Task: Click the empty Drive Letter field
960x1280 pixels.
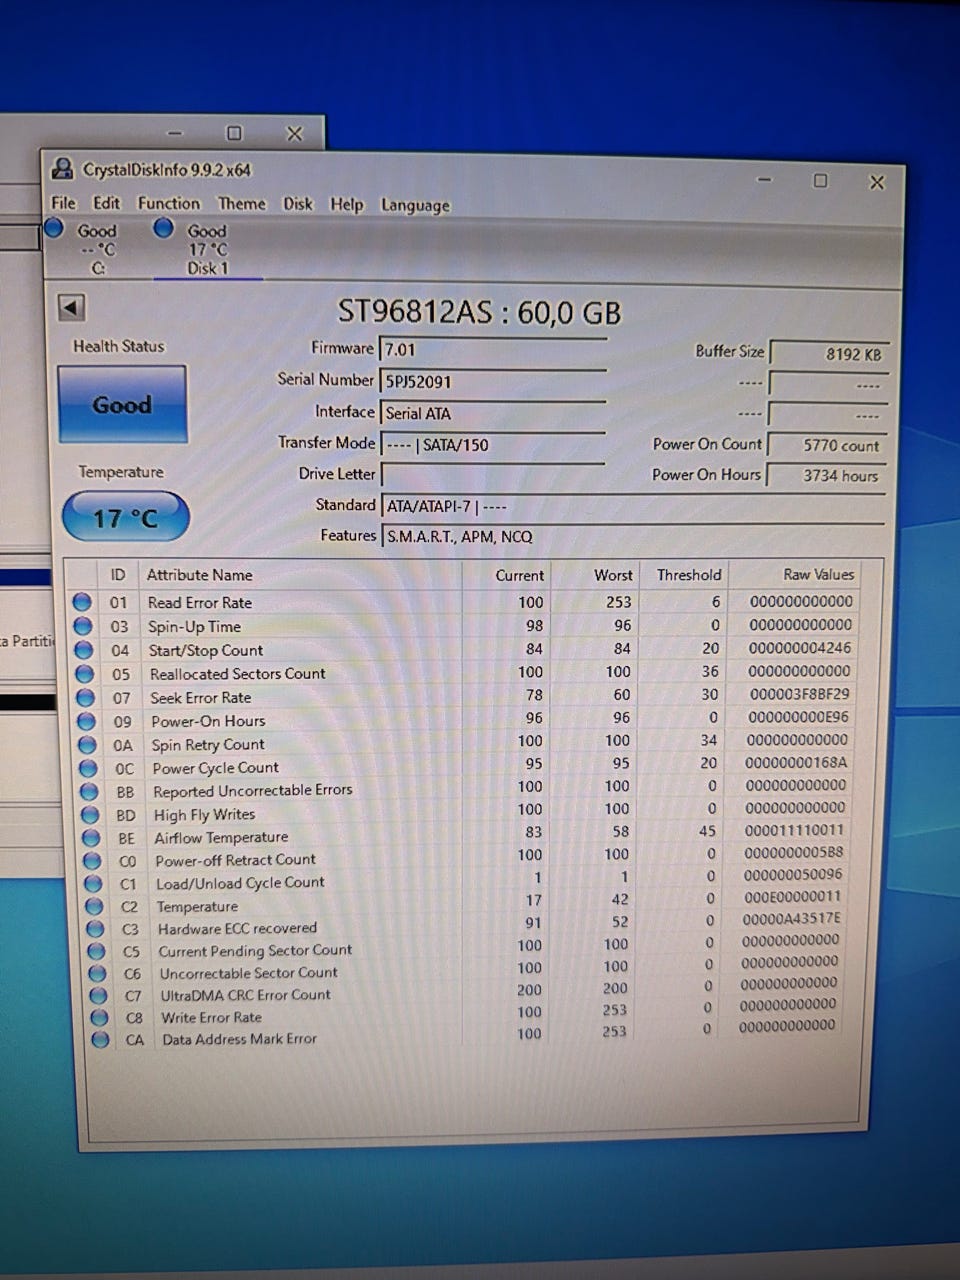Action: 493,475
